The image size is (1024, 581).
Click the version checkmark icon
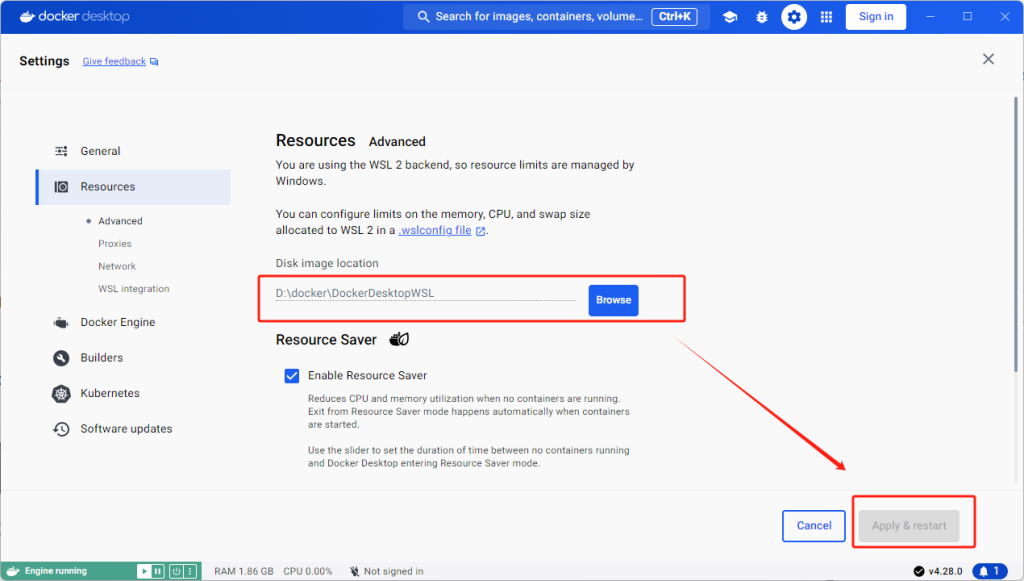[919, 571]
